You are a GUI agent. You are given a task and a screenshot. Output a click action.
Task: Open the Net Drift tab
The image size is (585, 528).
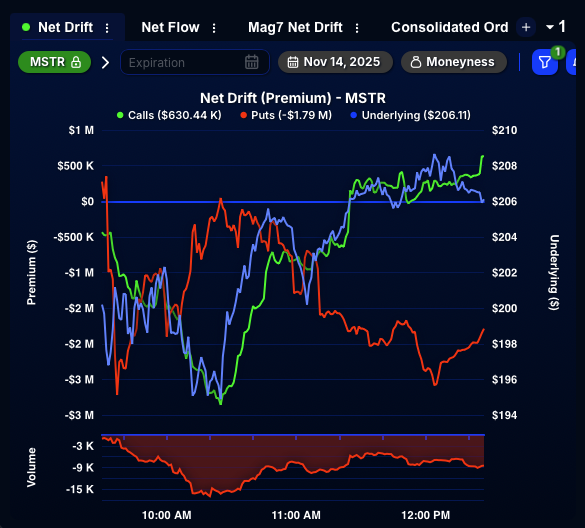click(65, 27)
